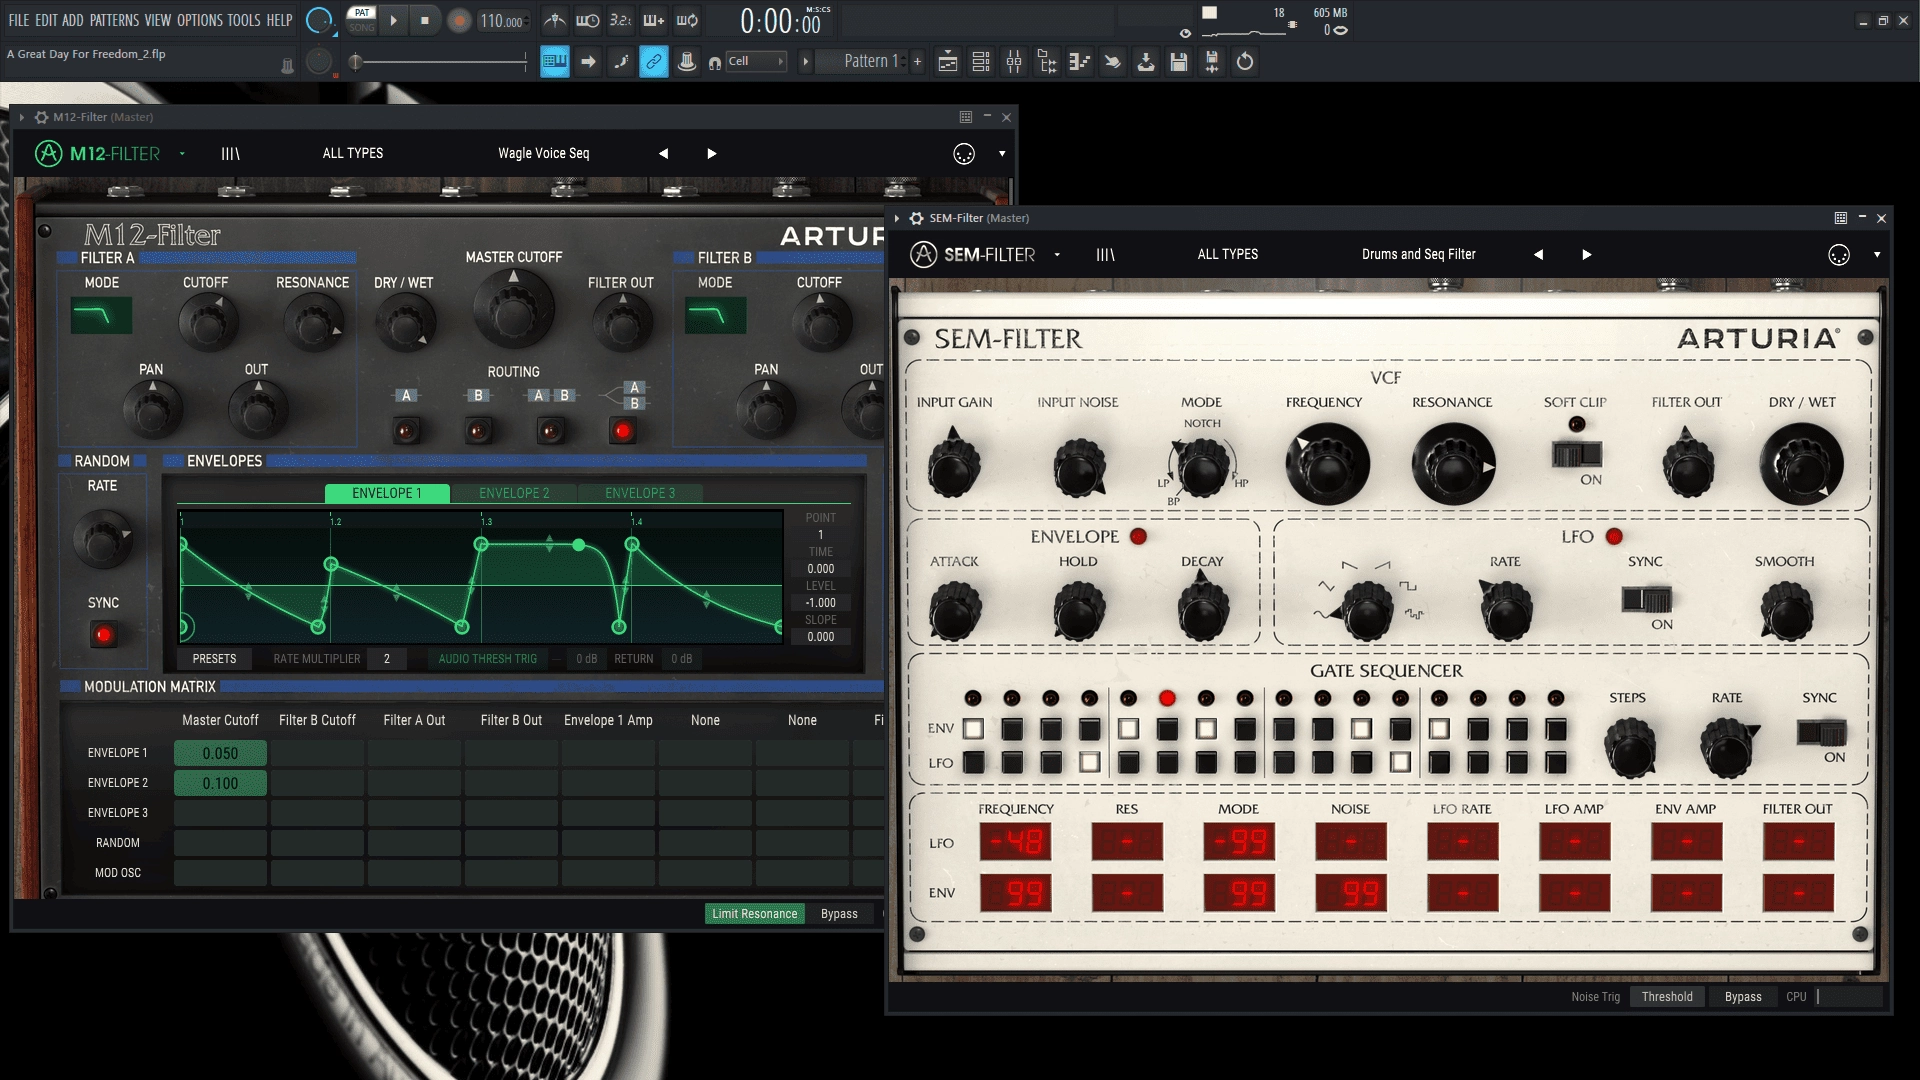Toggle the Random SYNC button

click(x=103, y=635)
